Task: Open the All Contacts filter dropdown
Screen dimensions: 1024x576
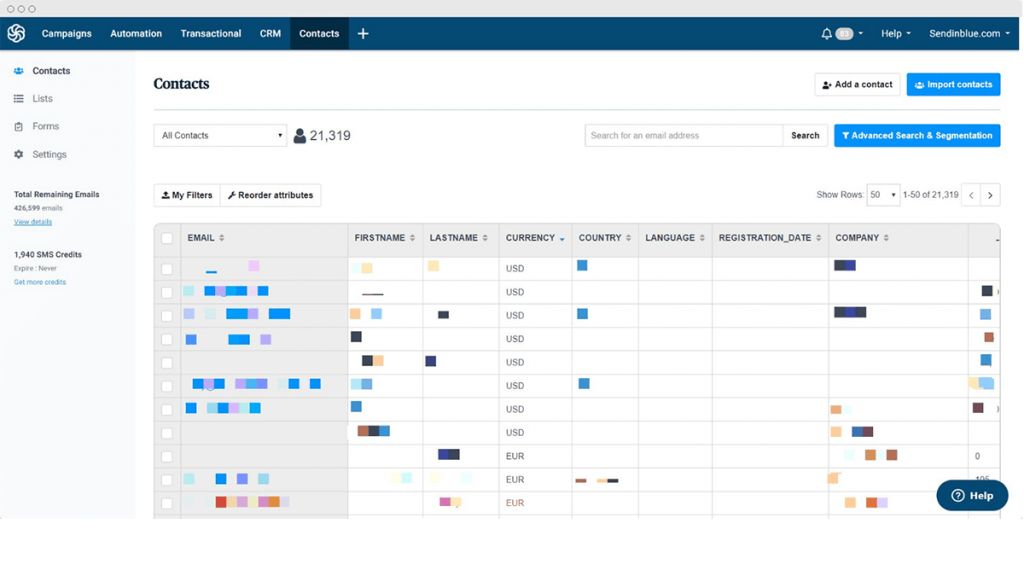Action: [x=219, y=135]
